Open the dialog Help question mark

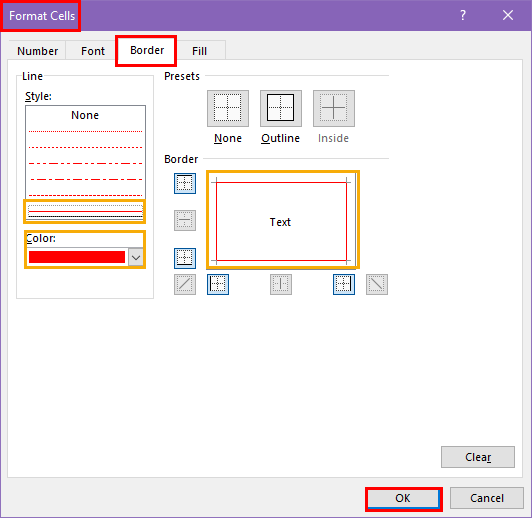click(x=463, y=15)
